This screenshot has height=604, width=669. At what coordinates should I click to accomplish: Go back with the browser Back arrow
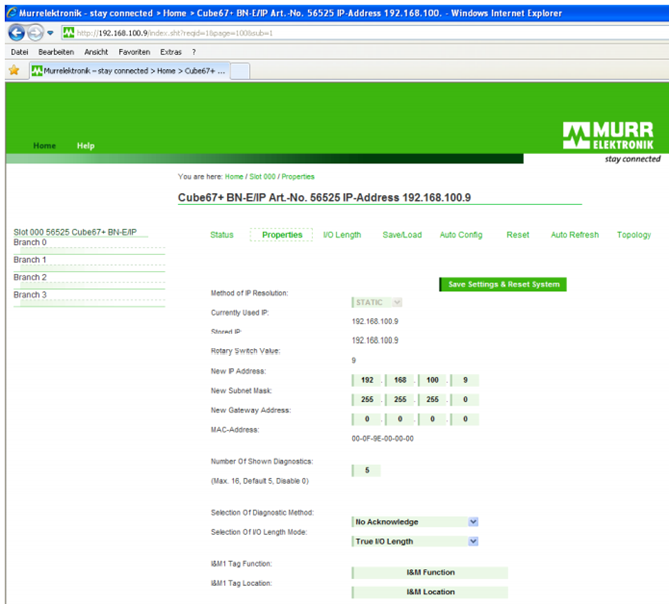coord(17,33)
